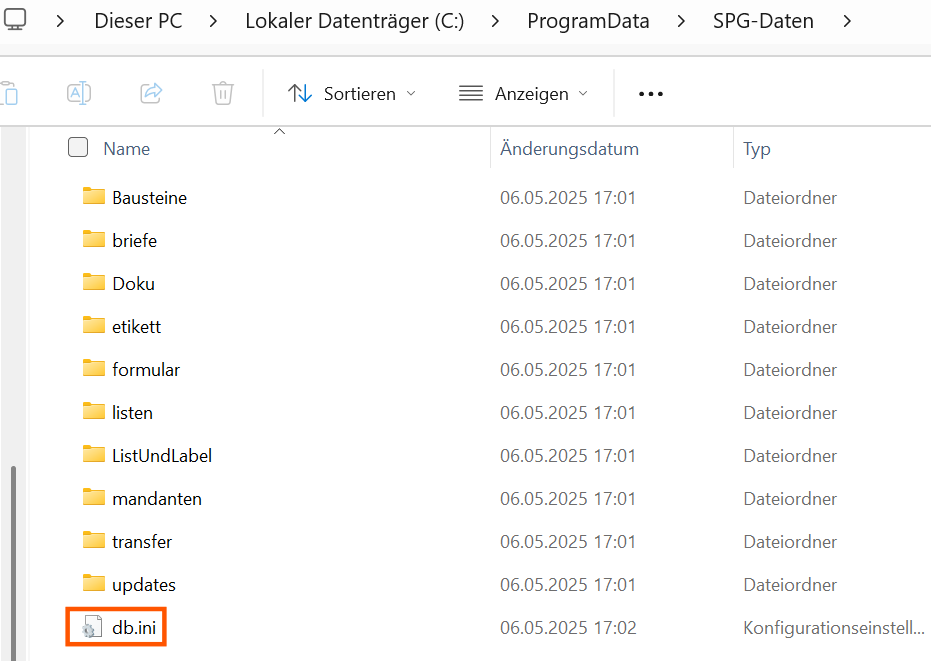Click the share icon in the toolbar
The height and width of the screenshot is (661, 931).
click(x=151, y=93)
